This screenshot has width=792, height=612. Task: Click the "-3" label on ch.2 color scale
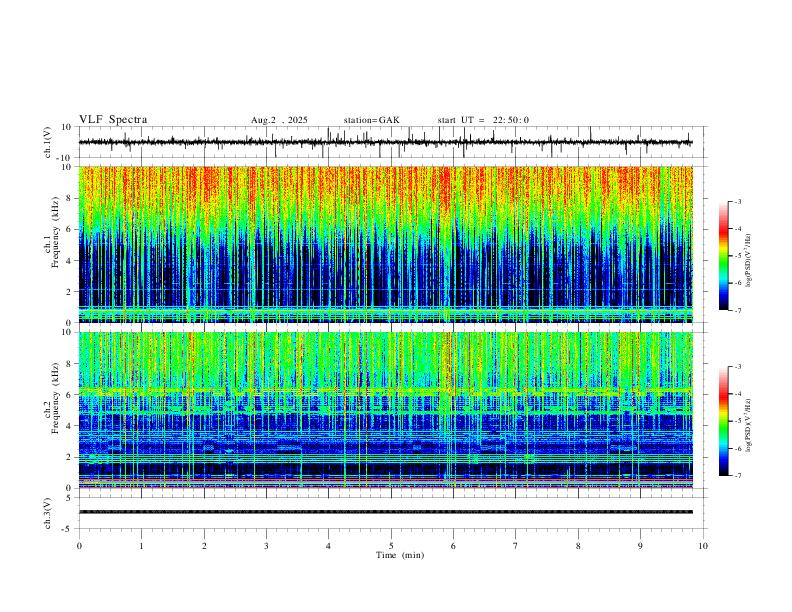tap(738, 367)
